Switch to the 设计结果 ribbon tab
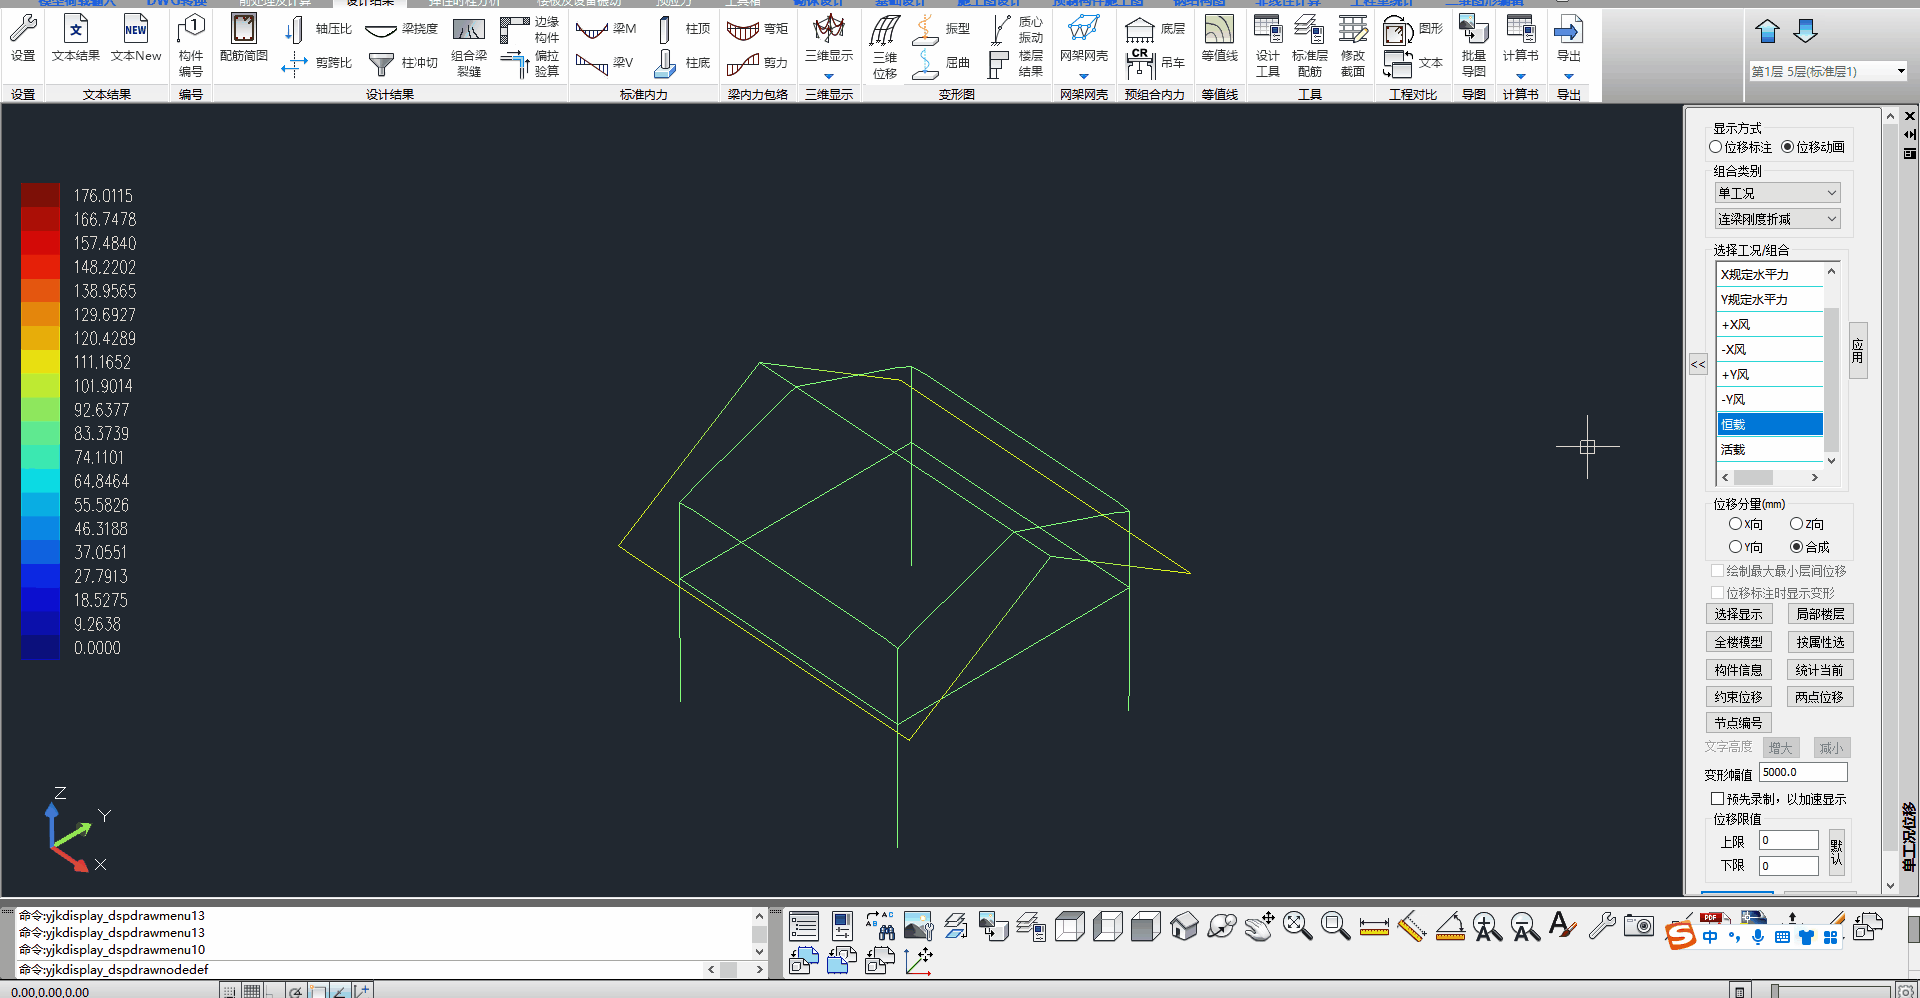 pos(369,3)
